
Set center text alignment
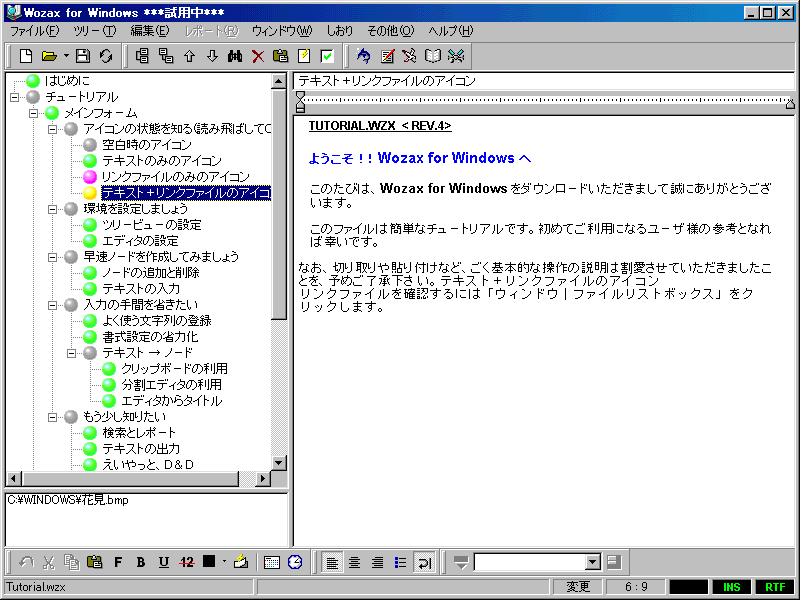[x=355, y=562]
